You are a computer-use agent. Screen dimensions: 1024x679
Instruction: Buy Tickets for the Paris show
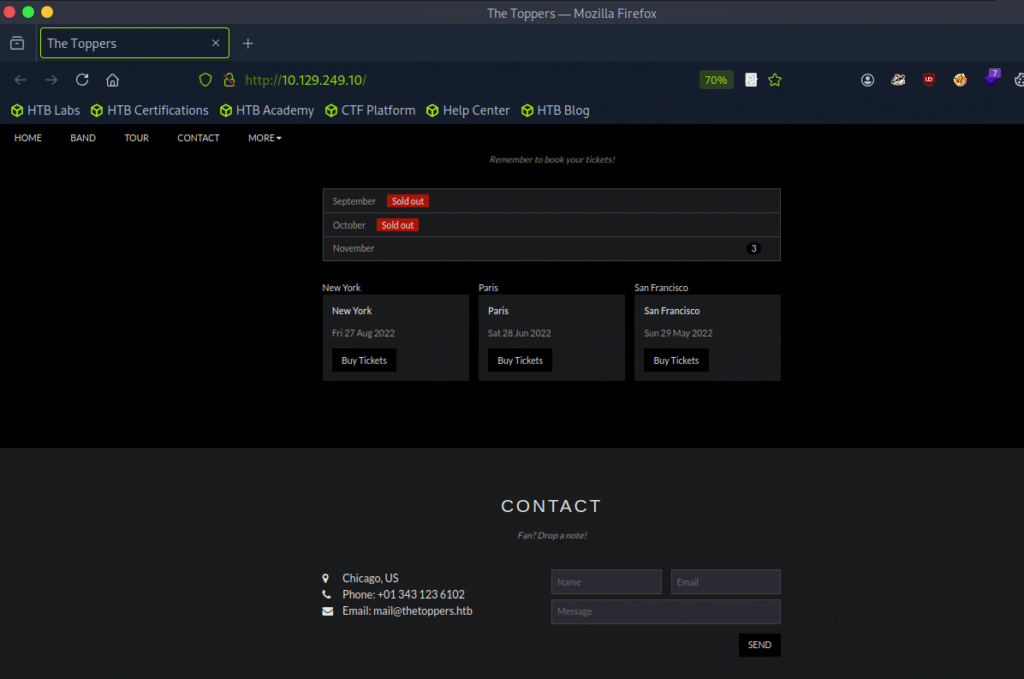click(520, 360)
